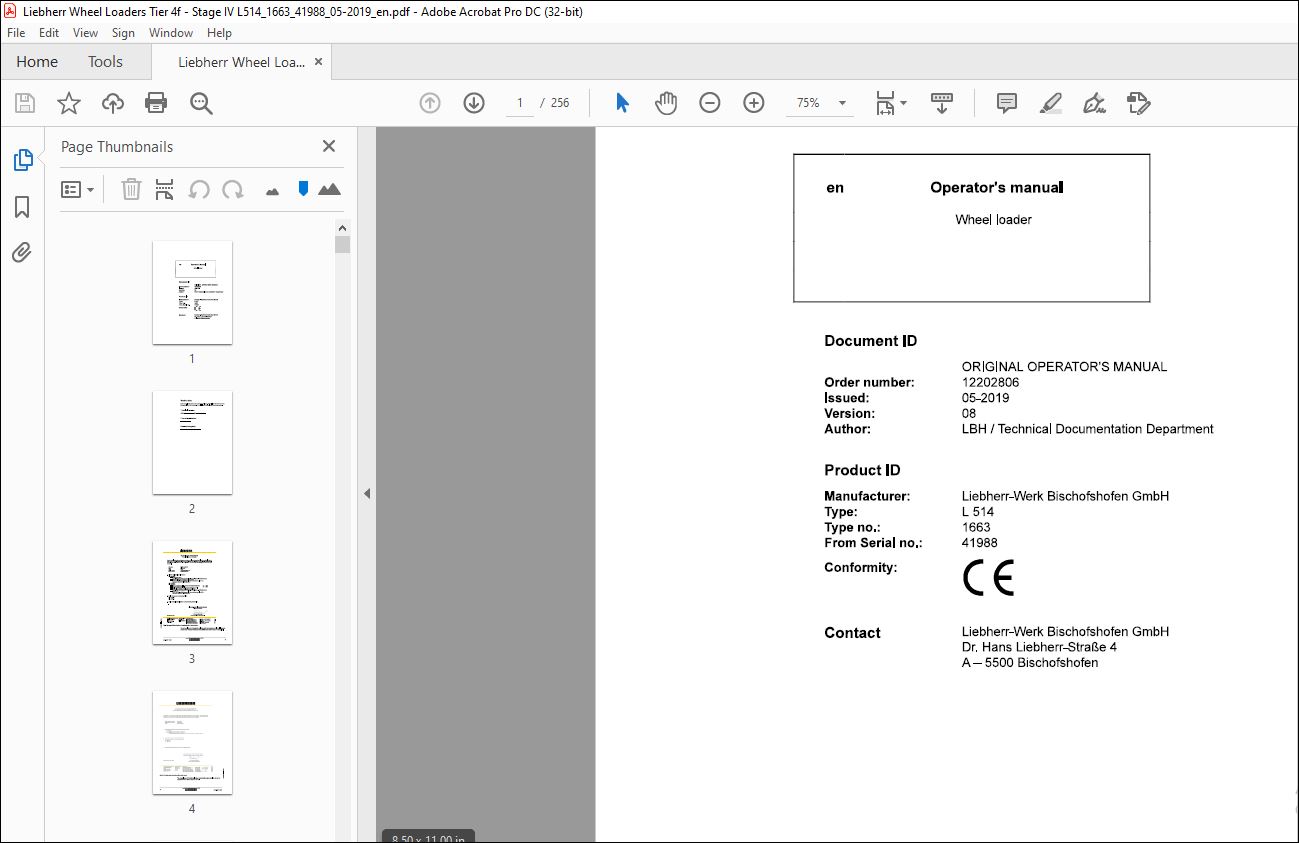Select the Highlight text pen tool
This screenshot has height=843, width=1299.
[1051, 103]
